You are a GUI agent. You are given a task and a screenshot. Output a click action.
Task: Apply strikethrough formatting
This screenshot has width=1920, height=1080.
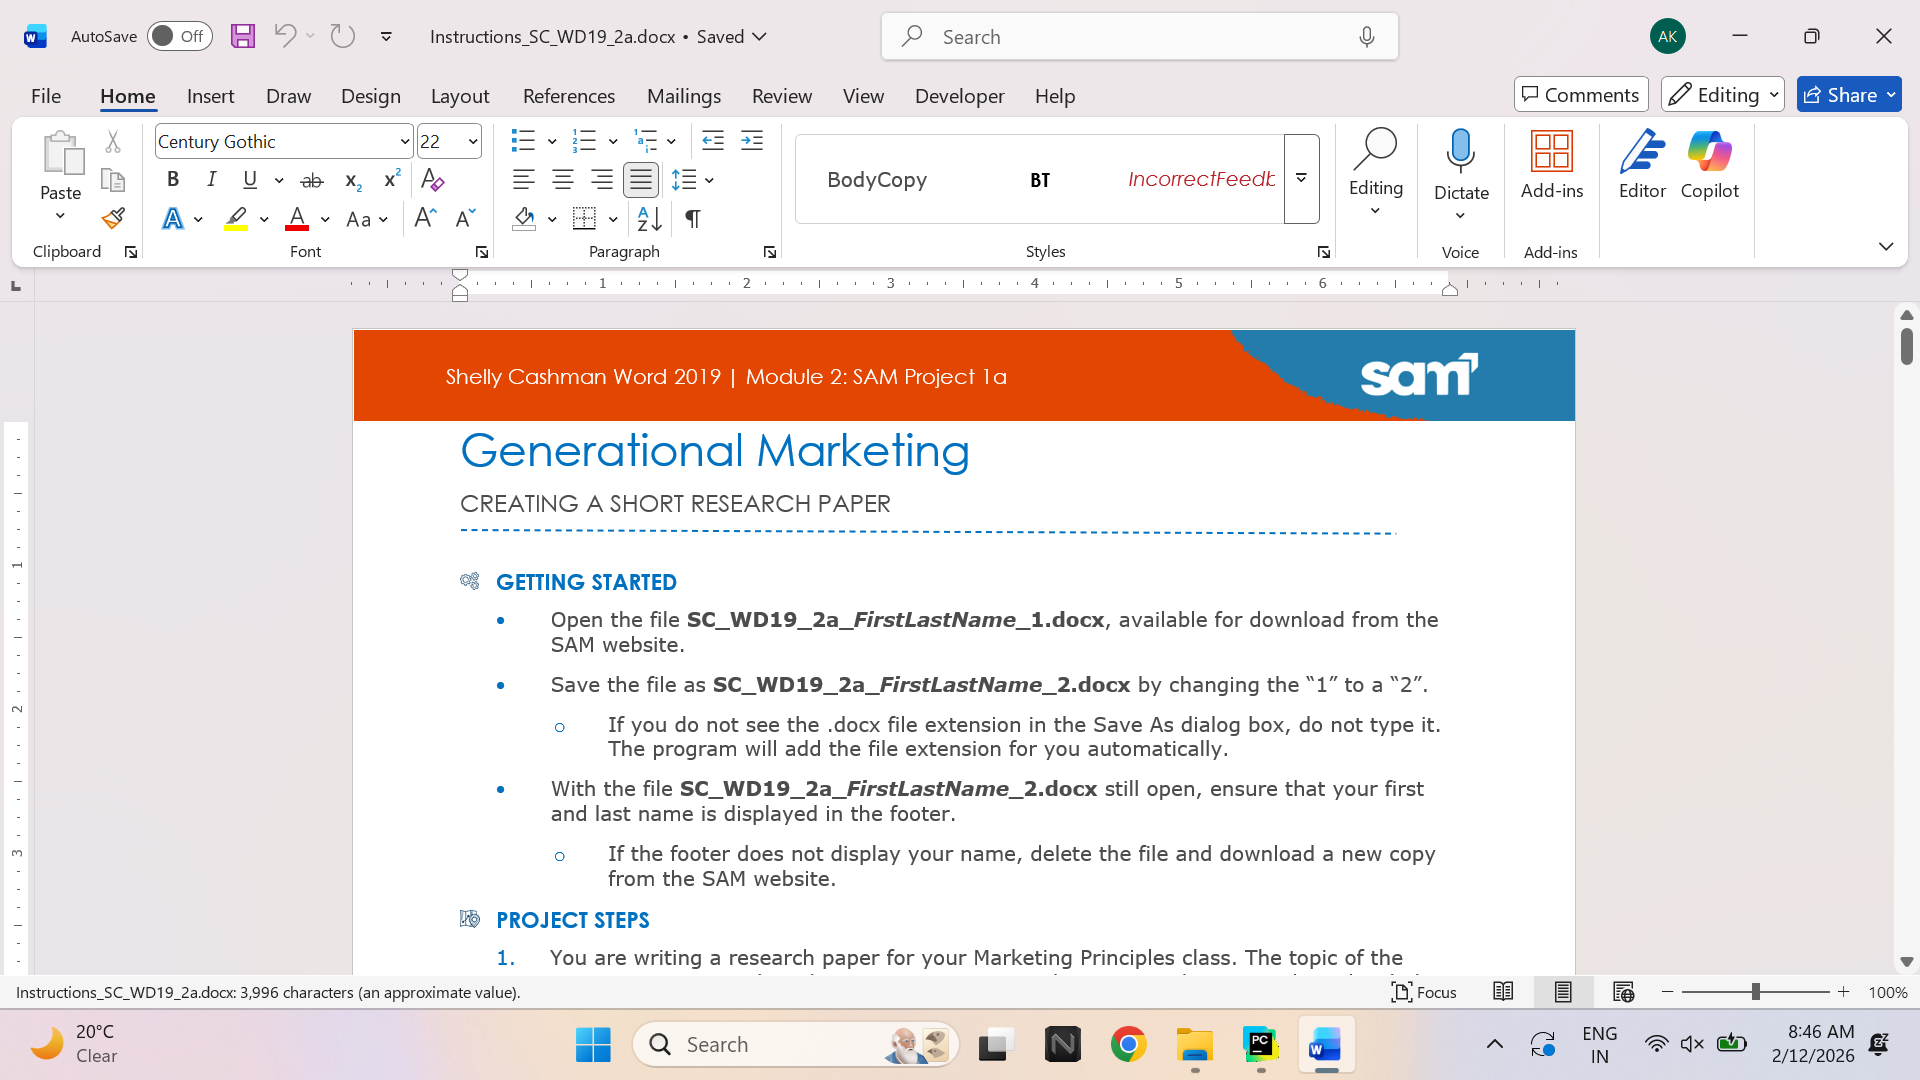[312, 180]
